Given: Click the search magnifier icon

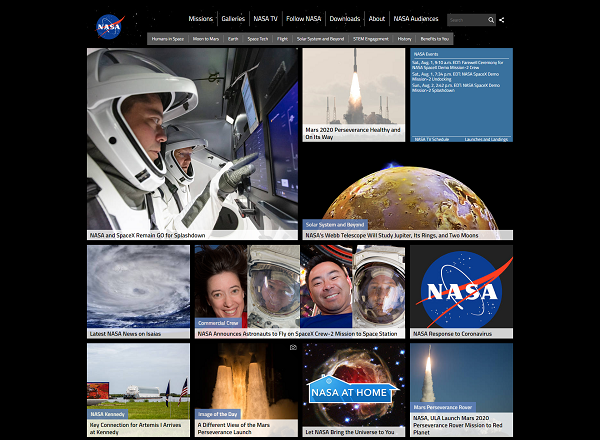Looking at the screenshot, I should 491,20.
